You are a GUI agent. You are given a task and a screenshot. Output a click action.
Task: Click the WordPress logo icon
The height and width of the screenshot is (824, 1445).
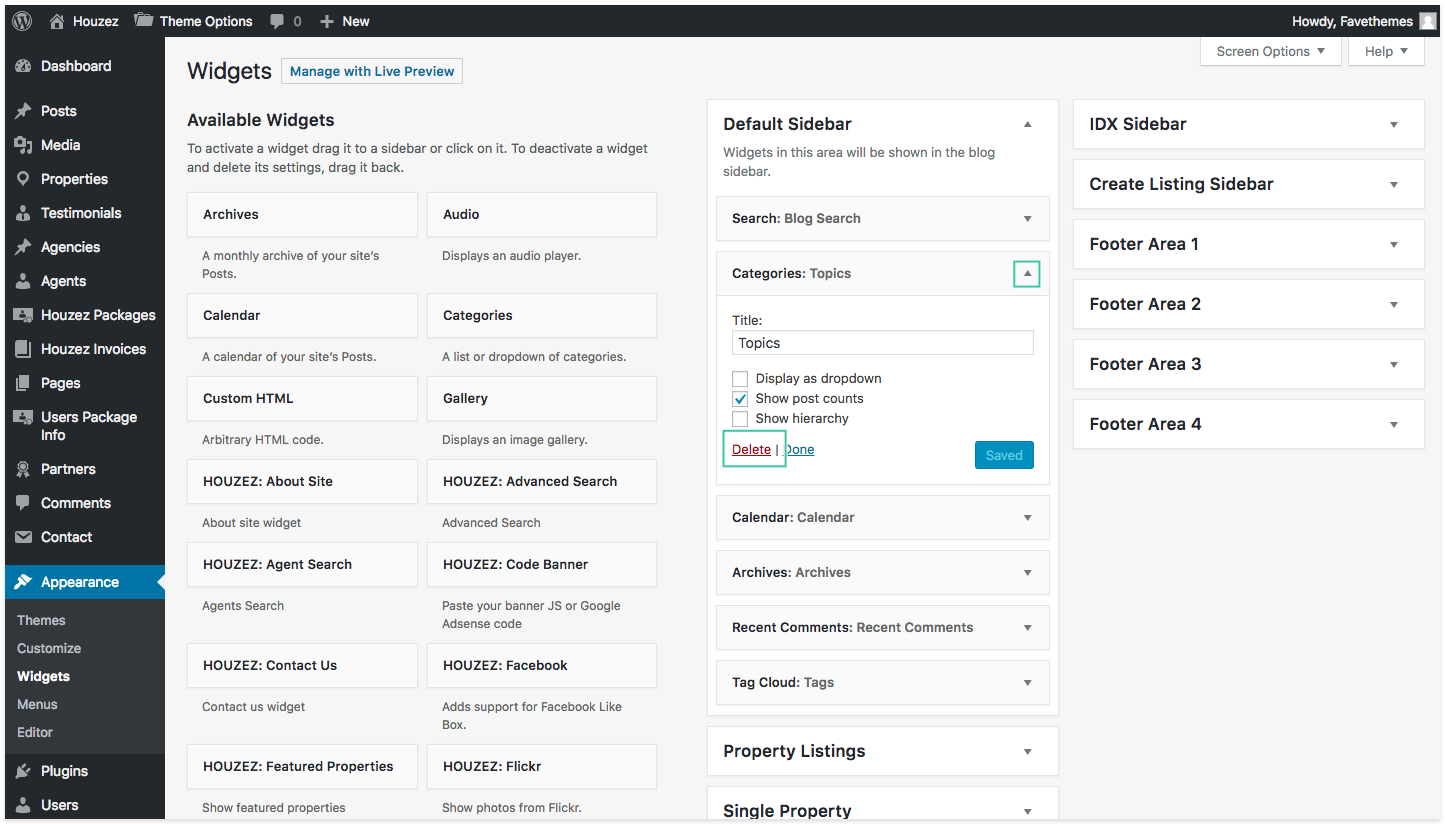pos(22,21)
